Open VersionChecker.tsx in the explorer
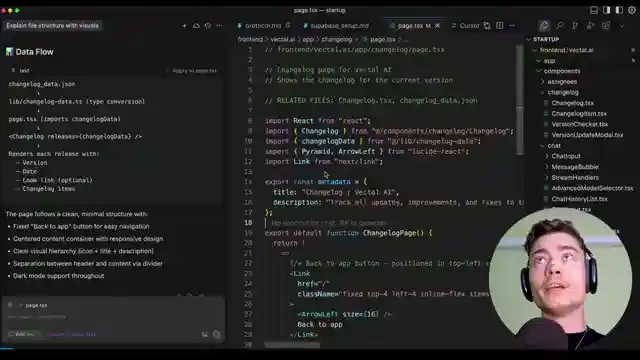640x360 pixels. pyautogui.click(x=580, y=124)
